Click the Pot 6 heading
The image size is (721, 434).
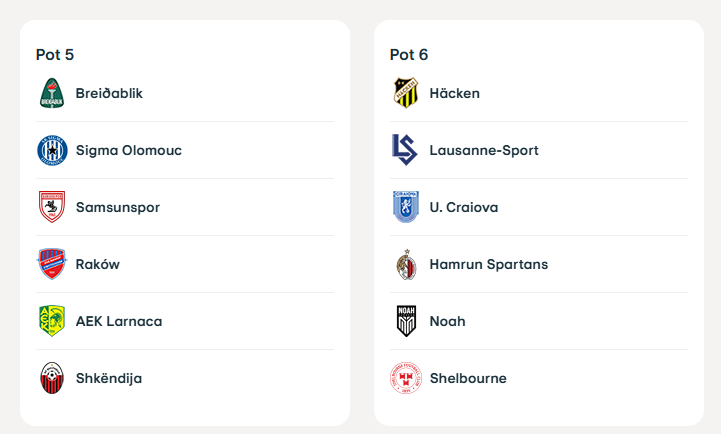coord(409,54)
